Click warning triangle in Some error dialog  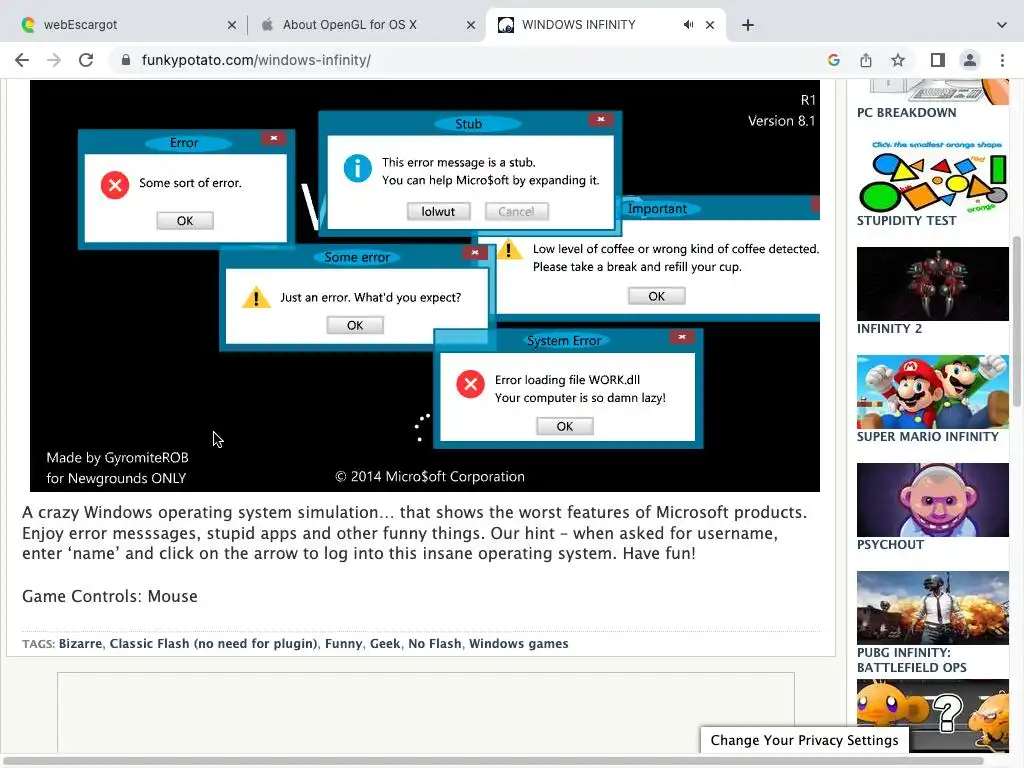pyautogui.click(x=256, y=297)
